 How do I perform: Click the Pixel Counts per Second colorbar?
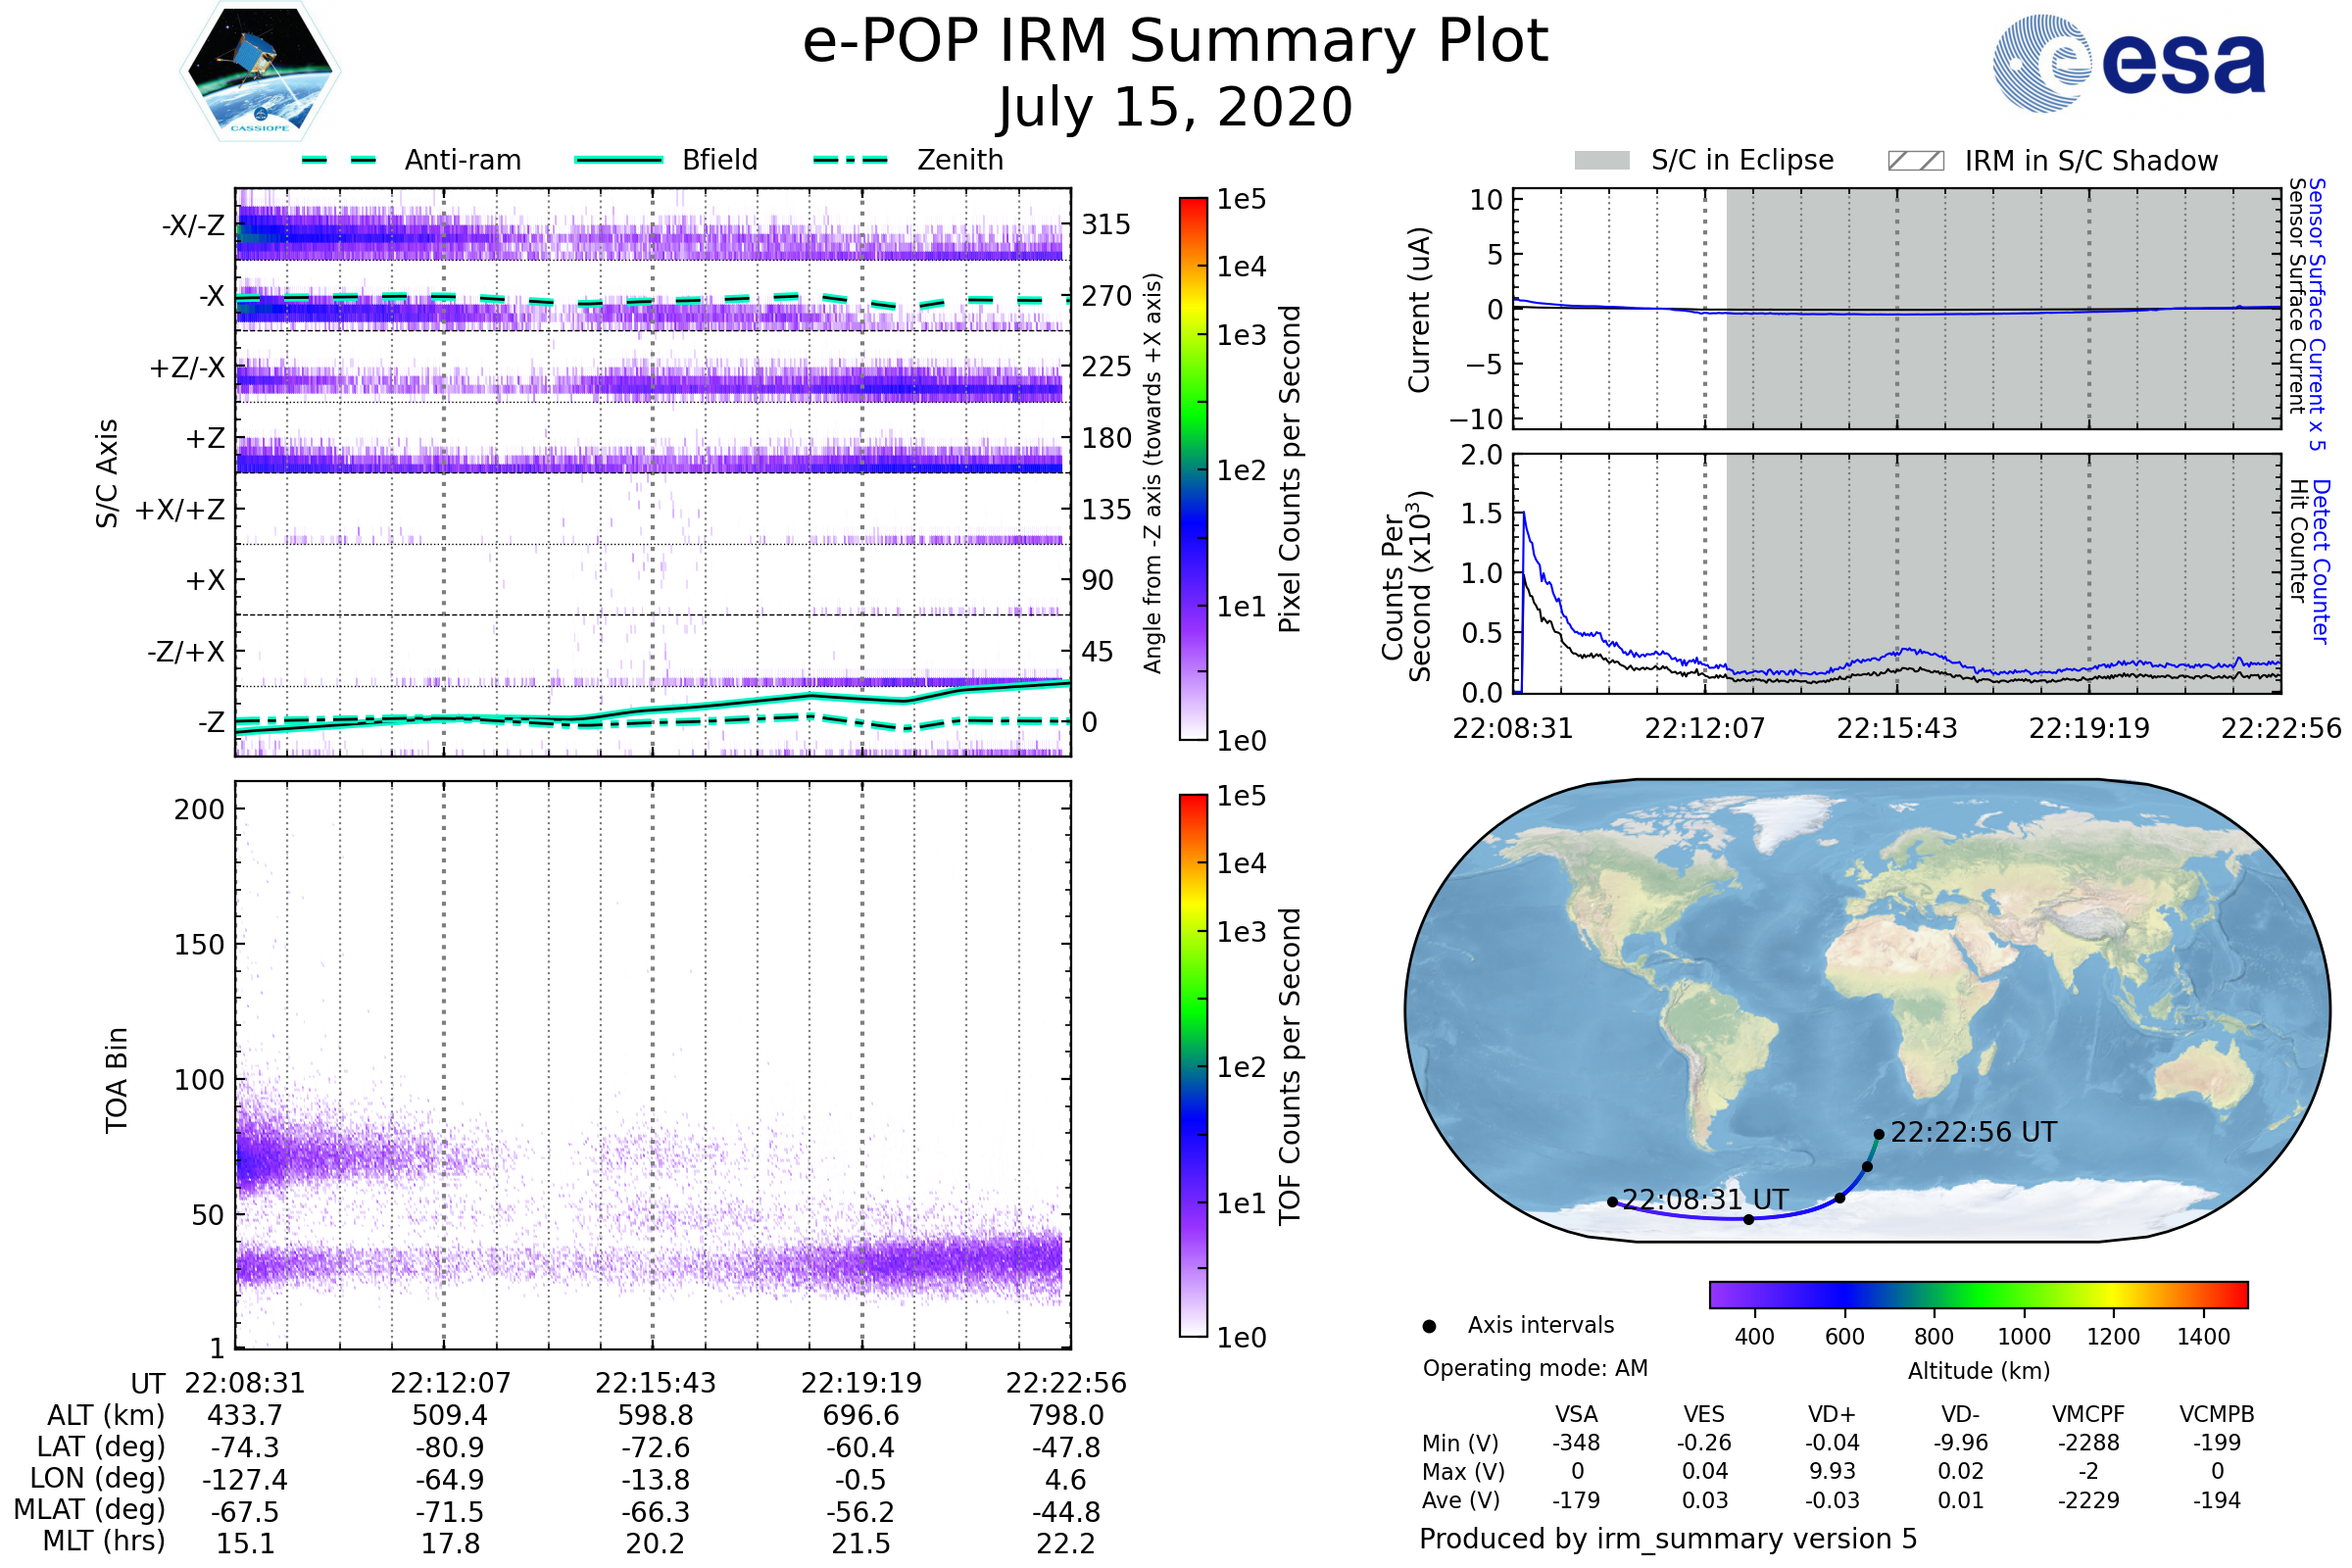click(1193, 468)
